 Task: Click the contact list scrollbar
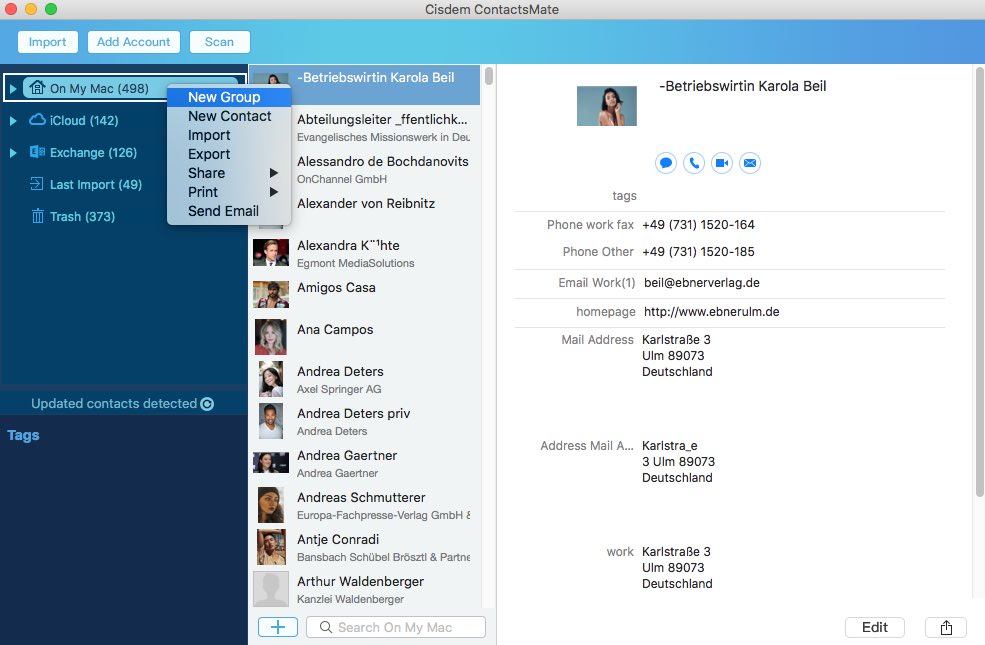(489, 76)
